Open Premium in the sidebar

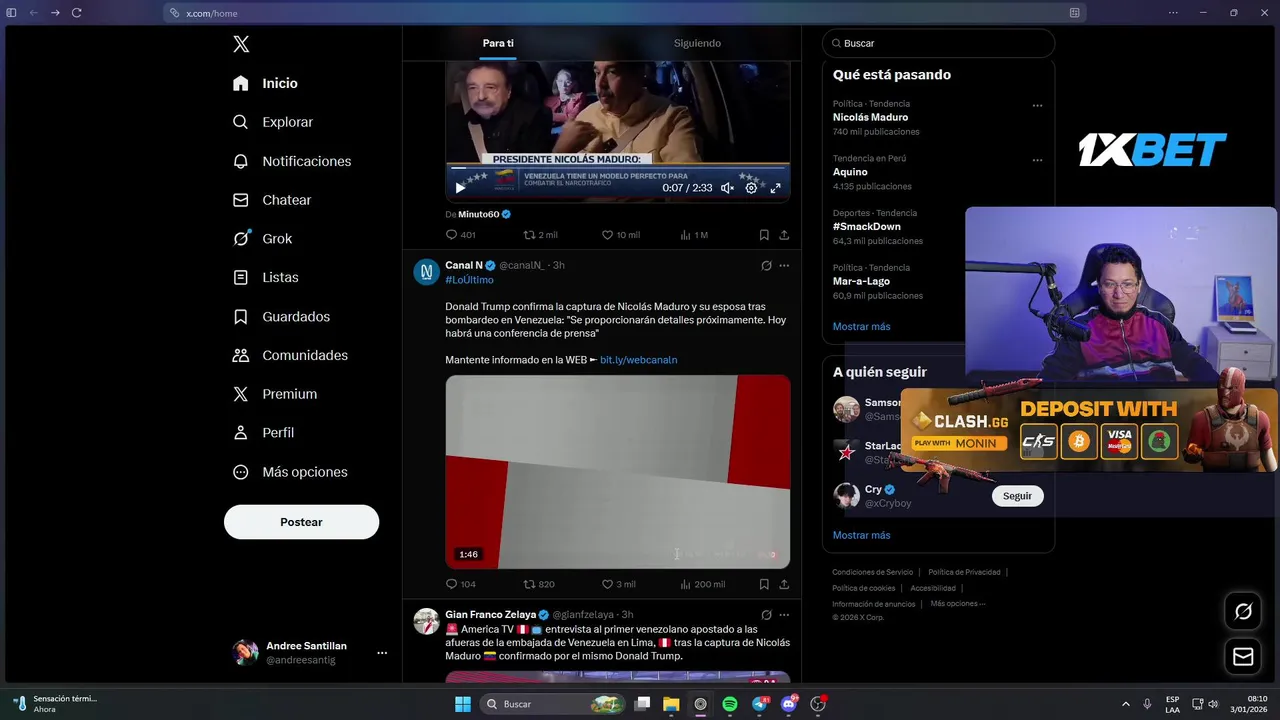tap(275, 394)
